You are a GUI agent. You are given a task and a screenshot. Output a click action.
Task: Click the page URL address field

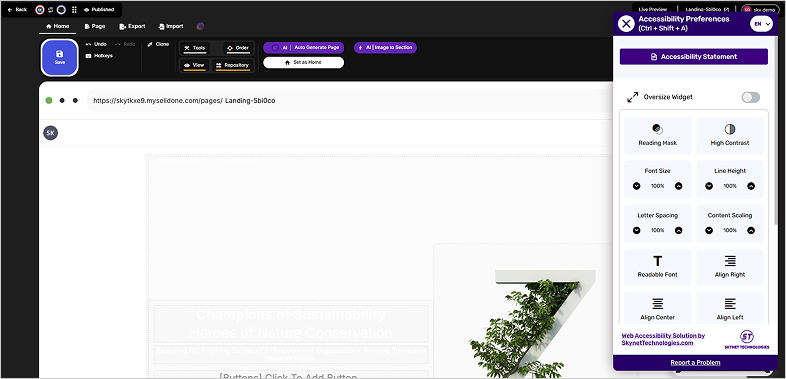pos(351,100)
